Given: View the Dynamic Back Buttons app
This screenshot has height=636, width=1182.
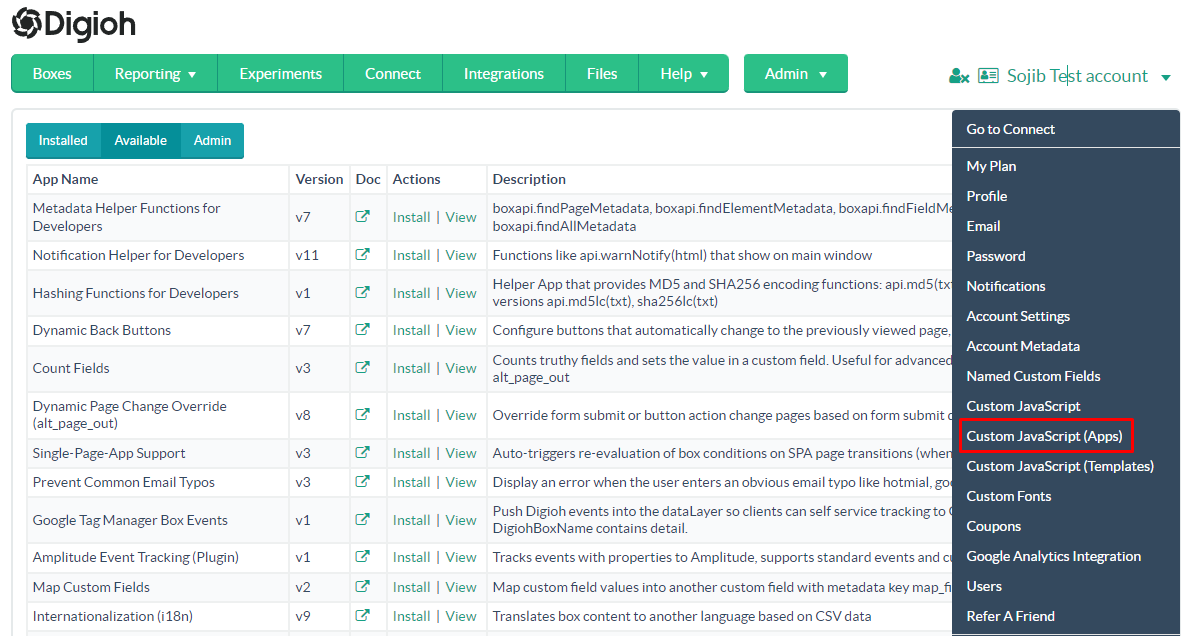Looking at the screenshot, I should tap(461, 330).
